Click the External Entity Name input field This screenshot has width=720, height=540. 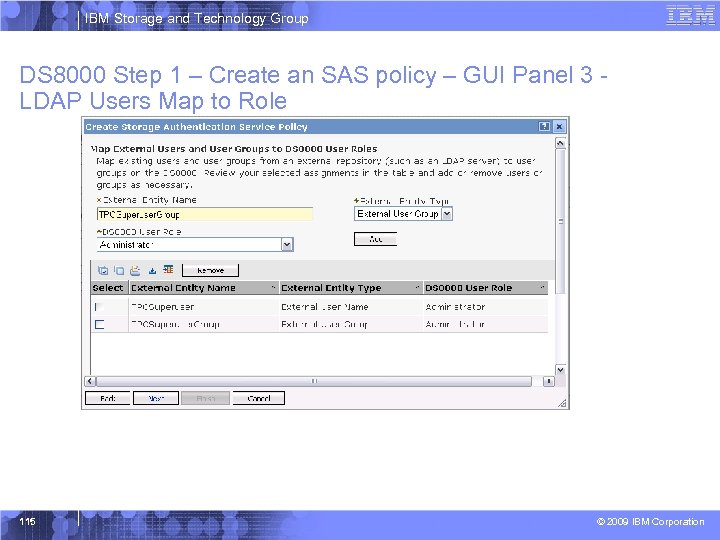pyautogui.click(x=205, y=214)
